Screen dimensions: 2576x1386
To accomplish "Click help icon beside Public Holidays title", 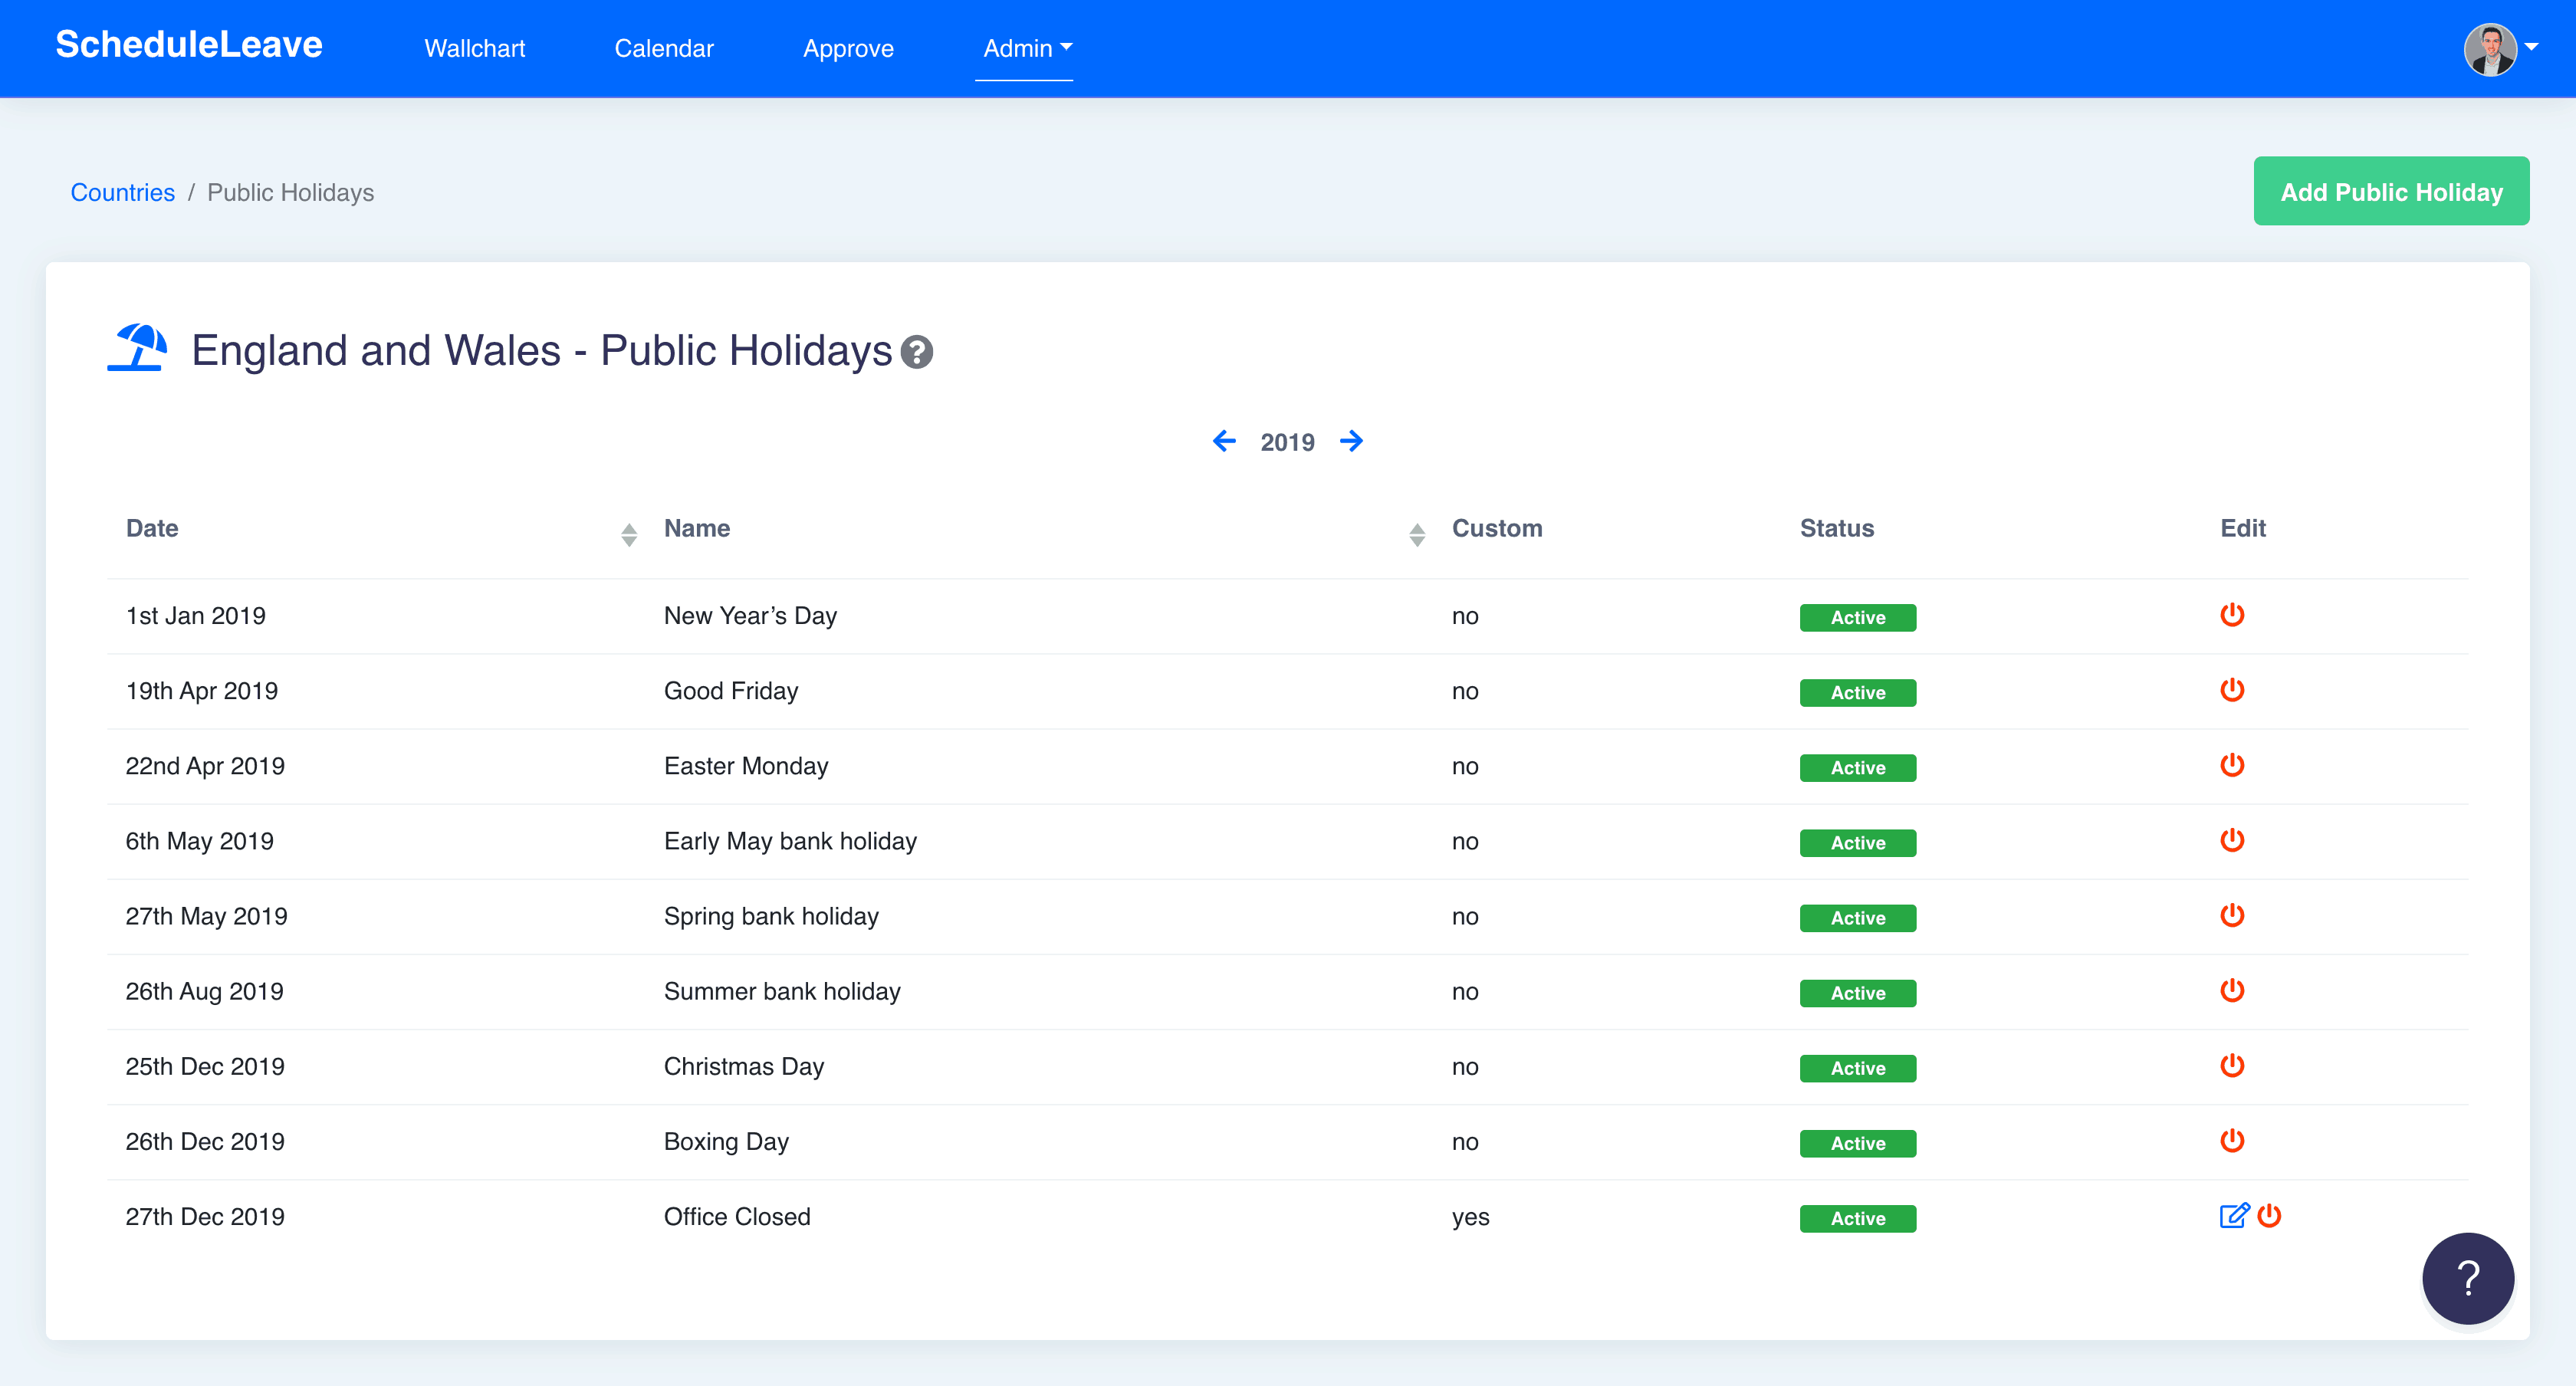I will [x=916, y=352].
